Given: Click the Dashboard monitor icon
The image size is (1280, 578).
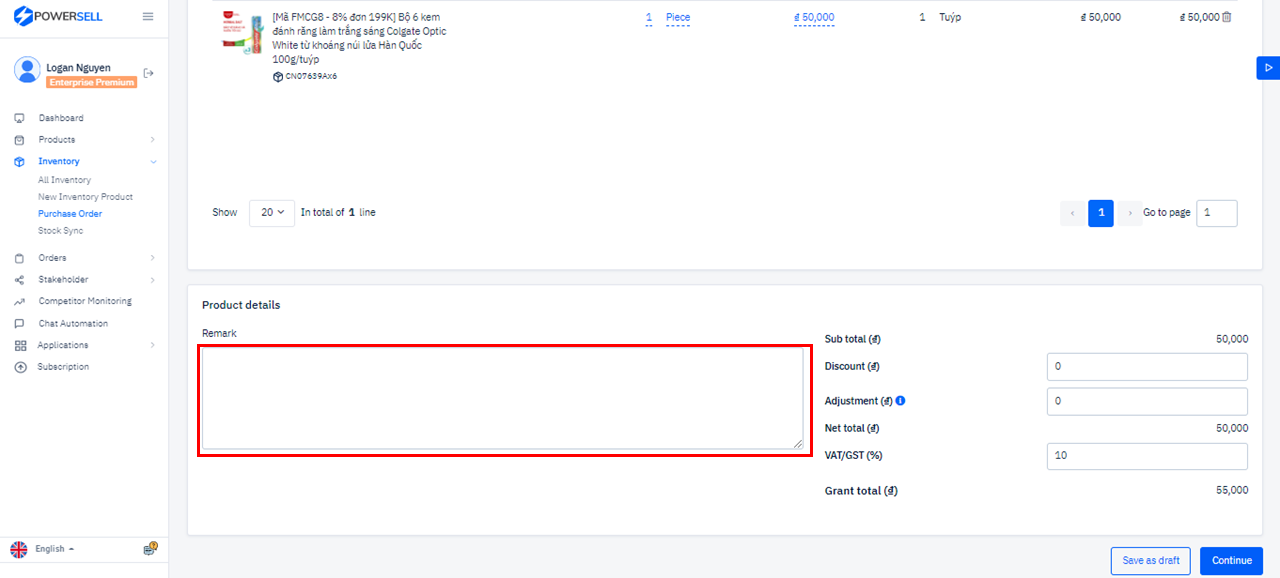Looking at the screenshot, I should [x=19, y=118].
